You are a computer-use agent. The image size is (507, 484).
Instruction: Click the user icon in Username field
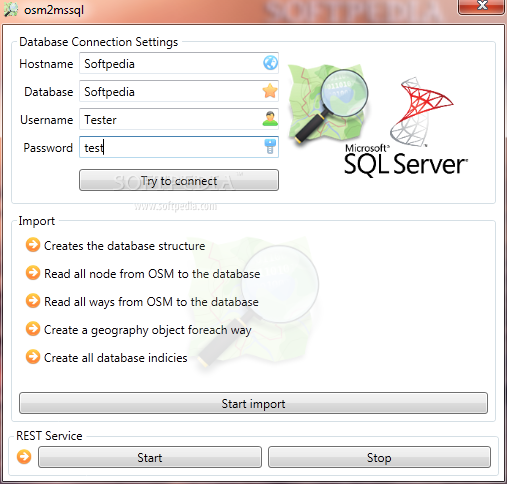click(270, 119)
